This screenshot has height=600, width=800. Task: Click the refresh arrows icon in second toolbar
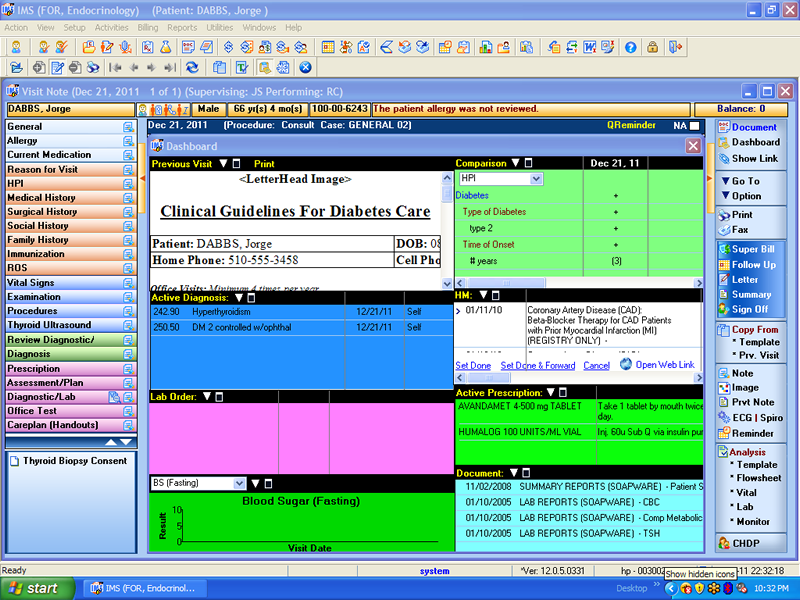coord(192,67)
